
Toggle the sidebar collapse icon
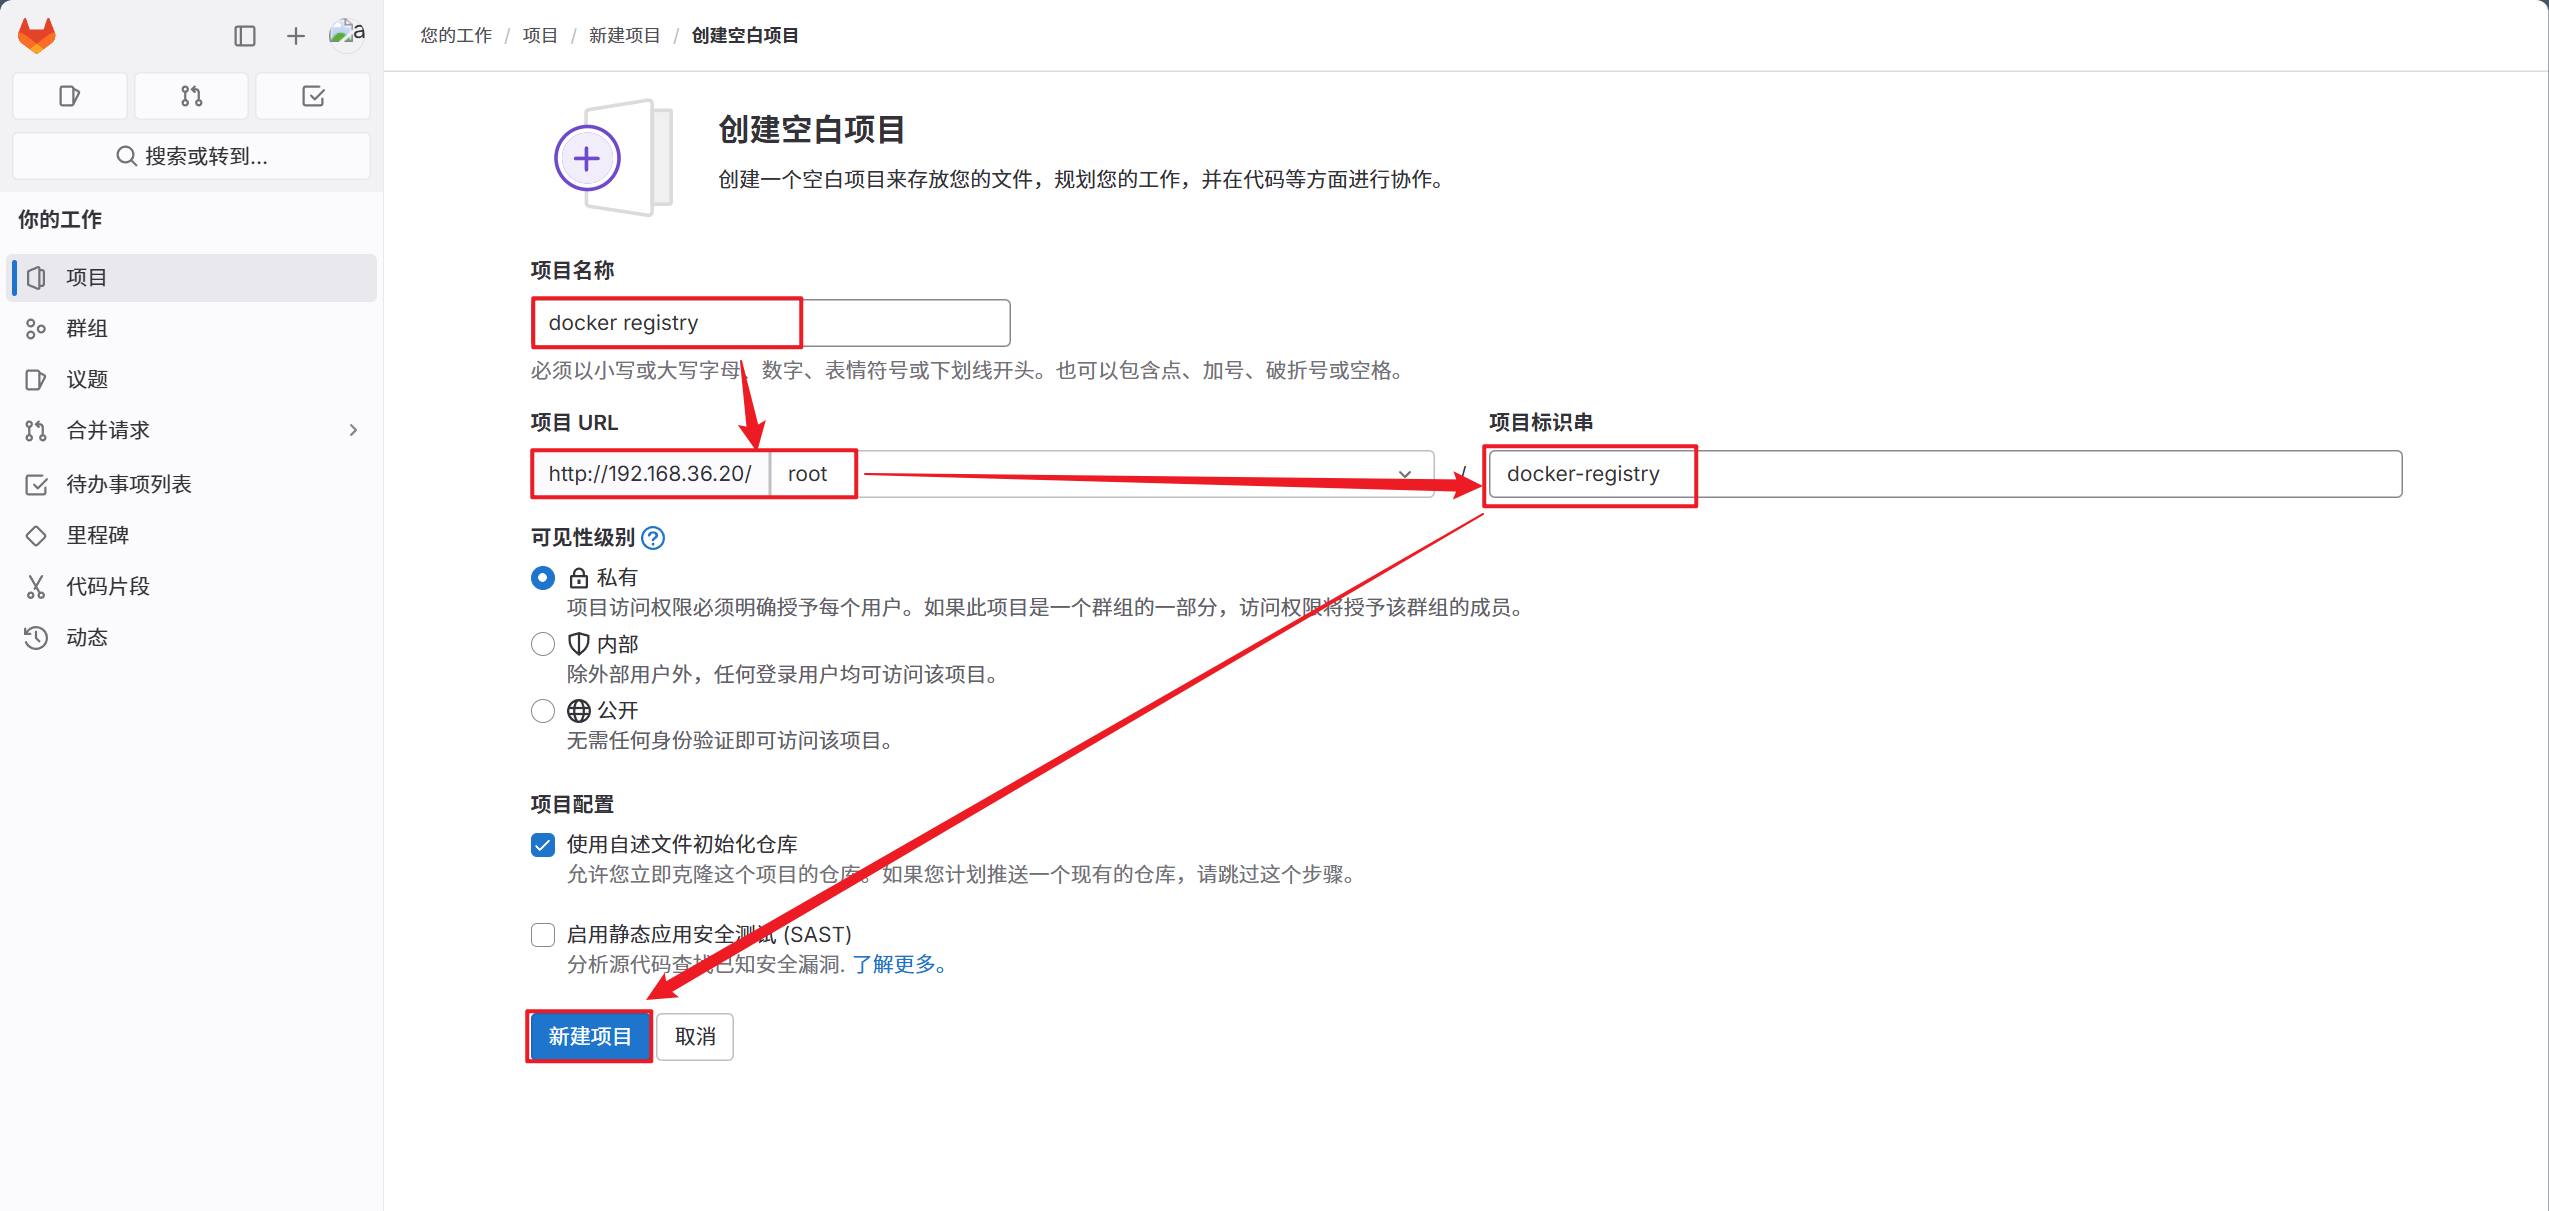(x=244, y=36)
